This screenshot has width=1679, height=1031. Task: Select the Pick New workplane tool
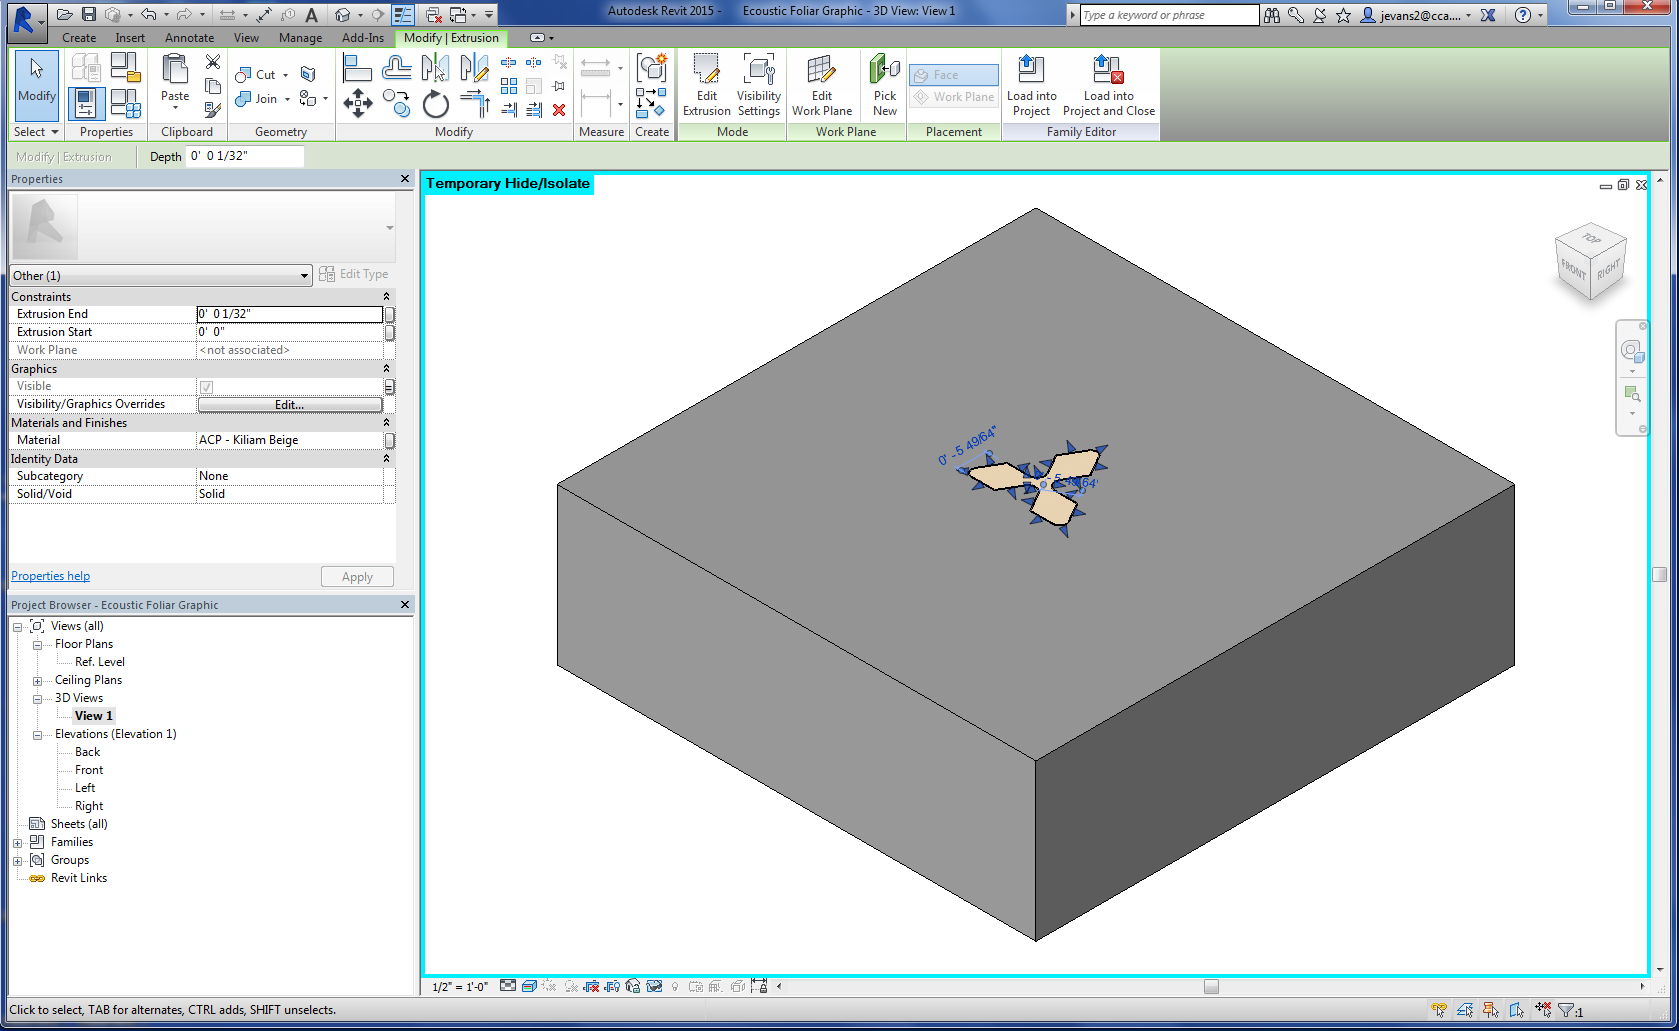[883, 84]
